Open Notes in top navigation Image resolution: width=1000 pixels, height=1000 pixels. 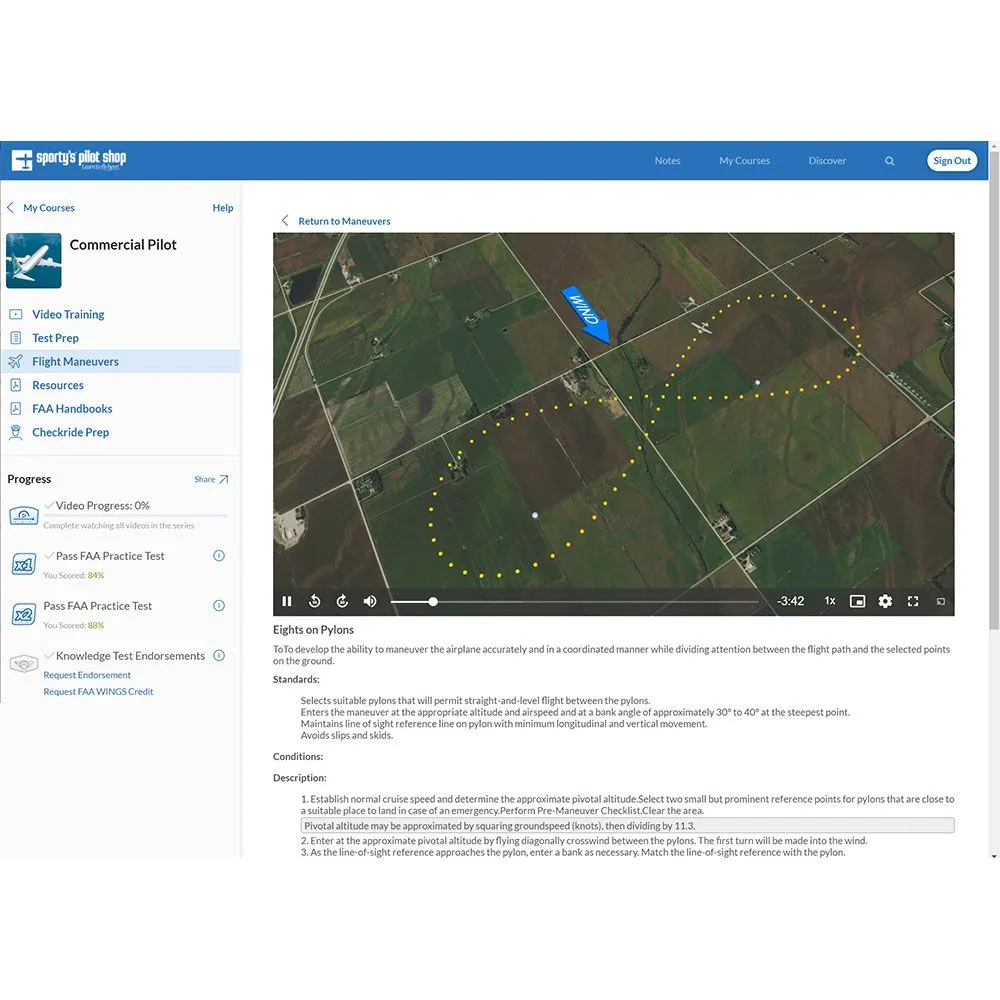coord(667,161)
